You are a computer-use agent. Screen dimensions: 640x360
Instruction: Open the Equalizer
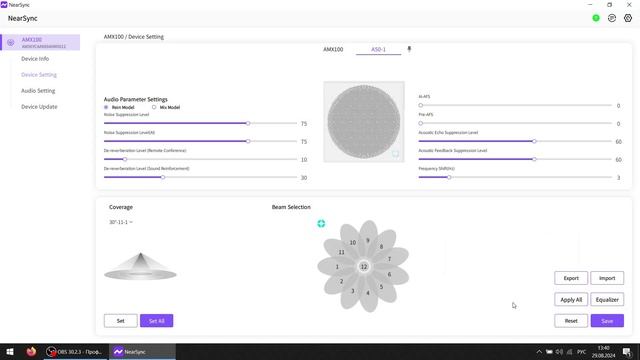[x=607, y=300]
